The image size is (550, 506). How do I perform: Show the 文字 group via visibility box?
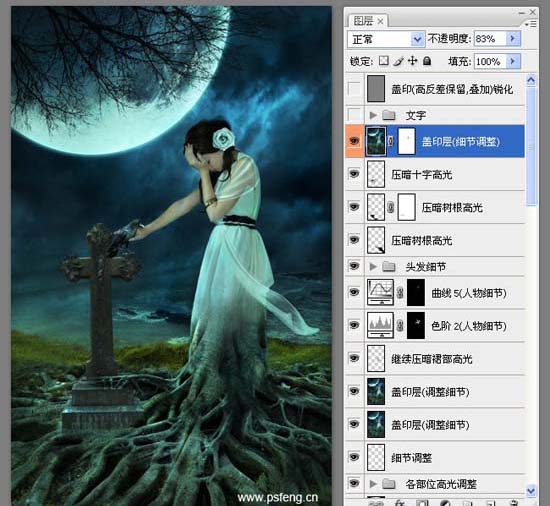(x=354, y=115)
